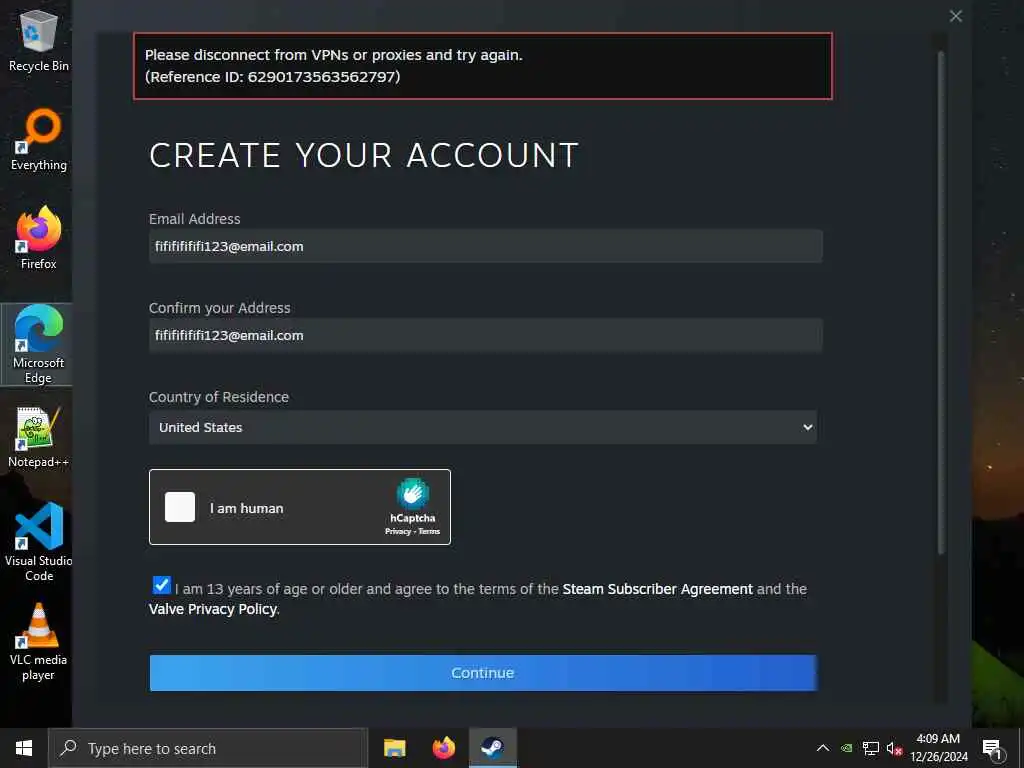The image size is (1024, 768).
Task: Open hCaptcha Privacy link
Action: coord(398,532)
